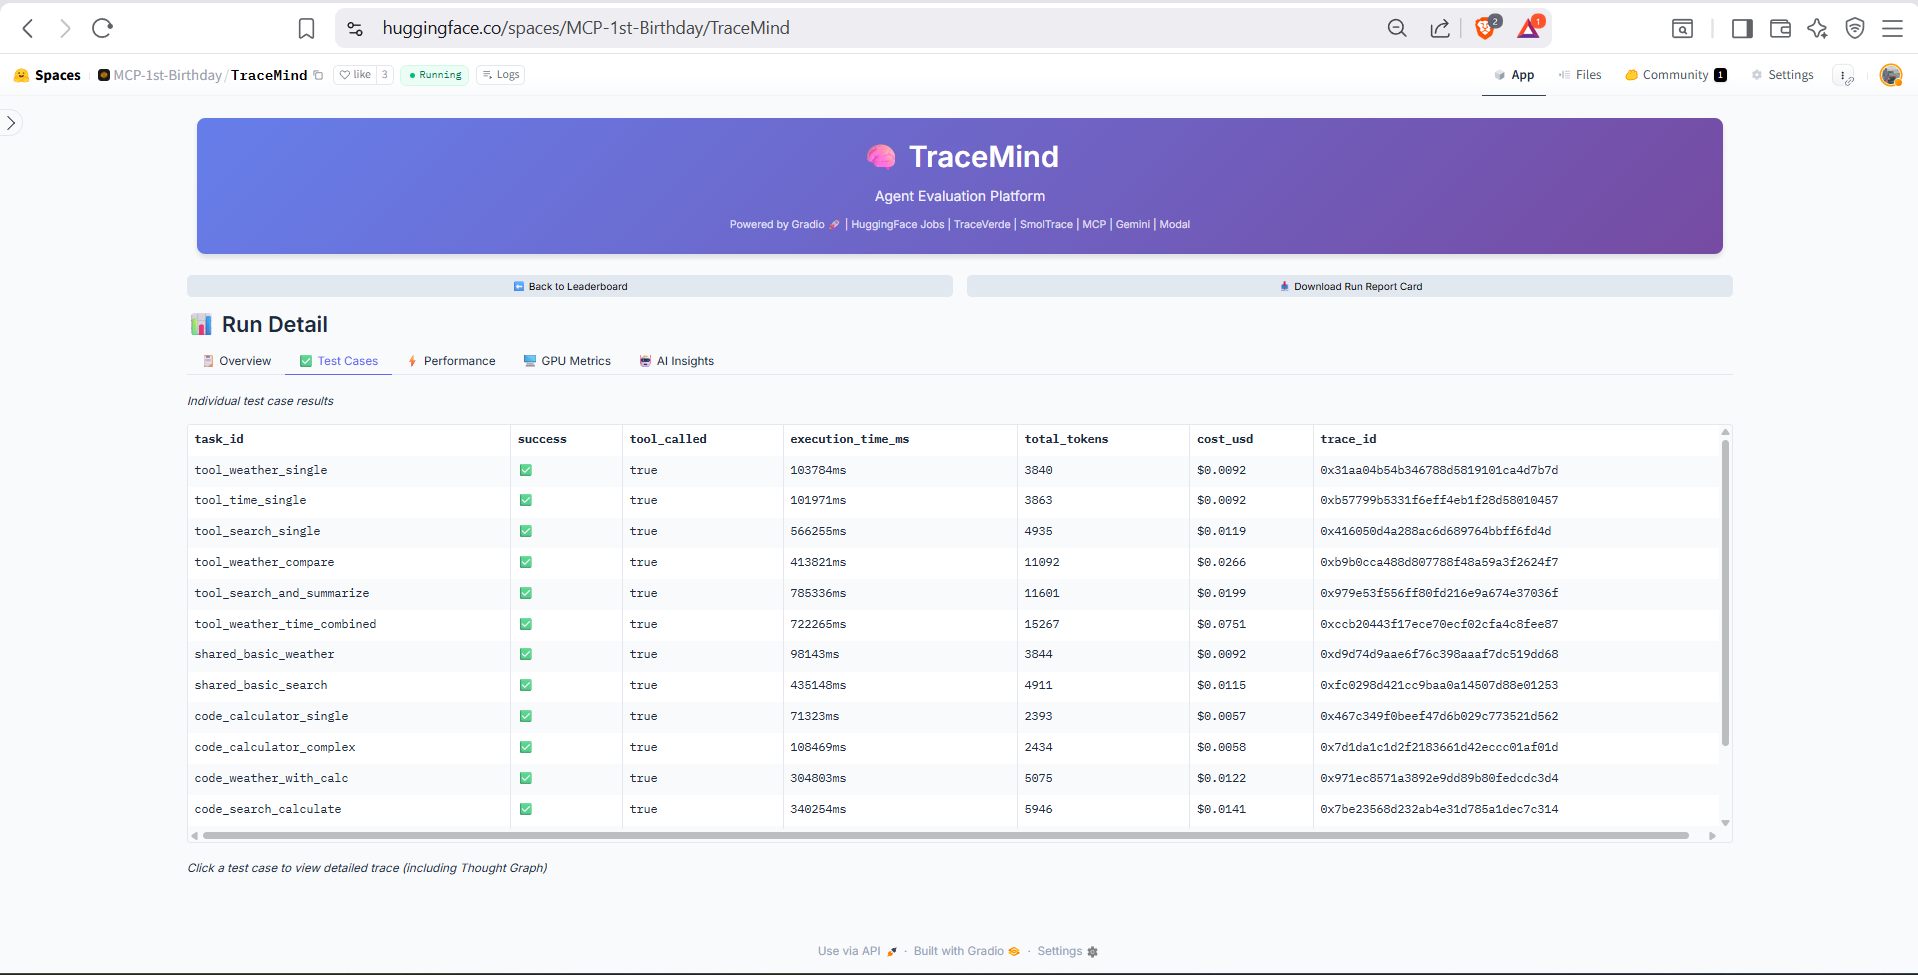Image resolution: width=1918 pixels, height=975 pixels.
Task: Open the App tab
Action: point(1514,75)
